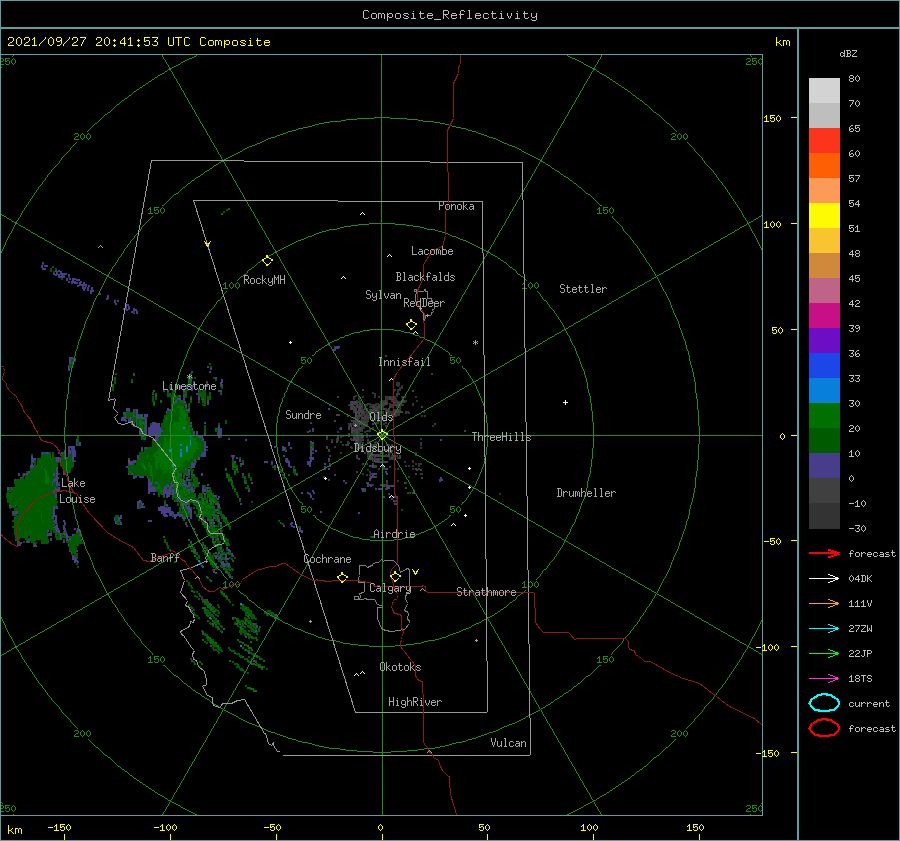The image size is (900, 841).
Task: Click the HighRiver city label
Action: pos(415,702)
